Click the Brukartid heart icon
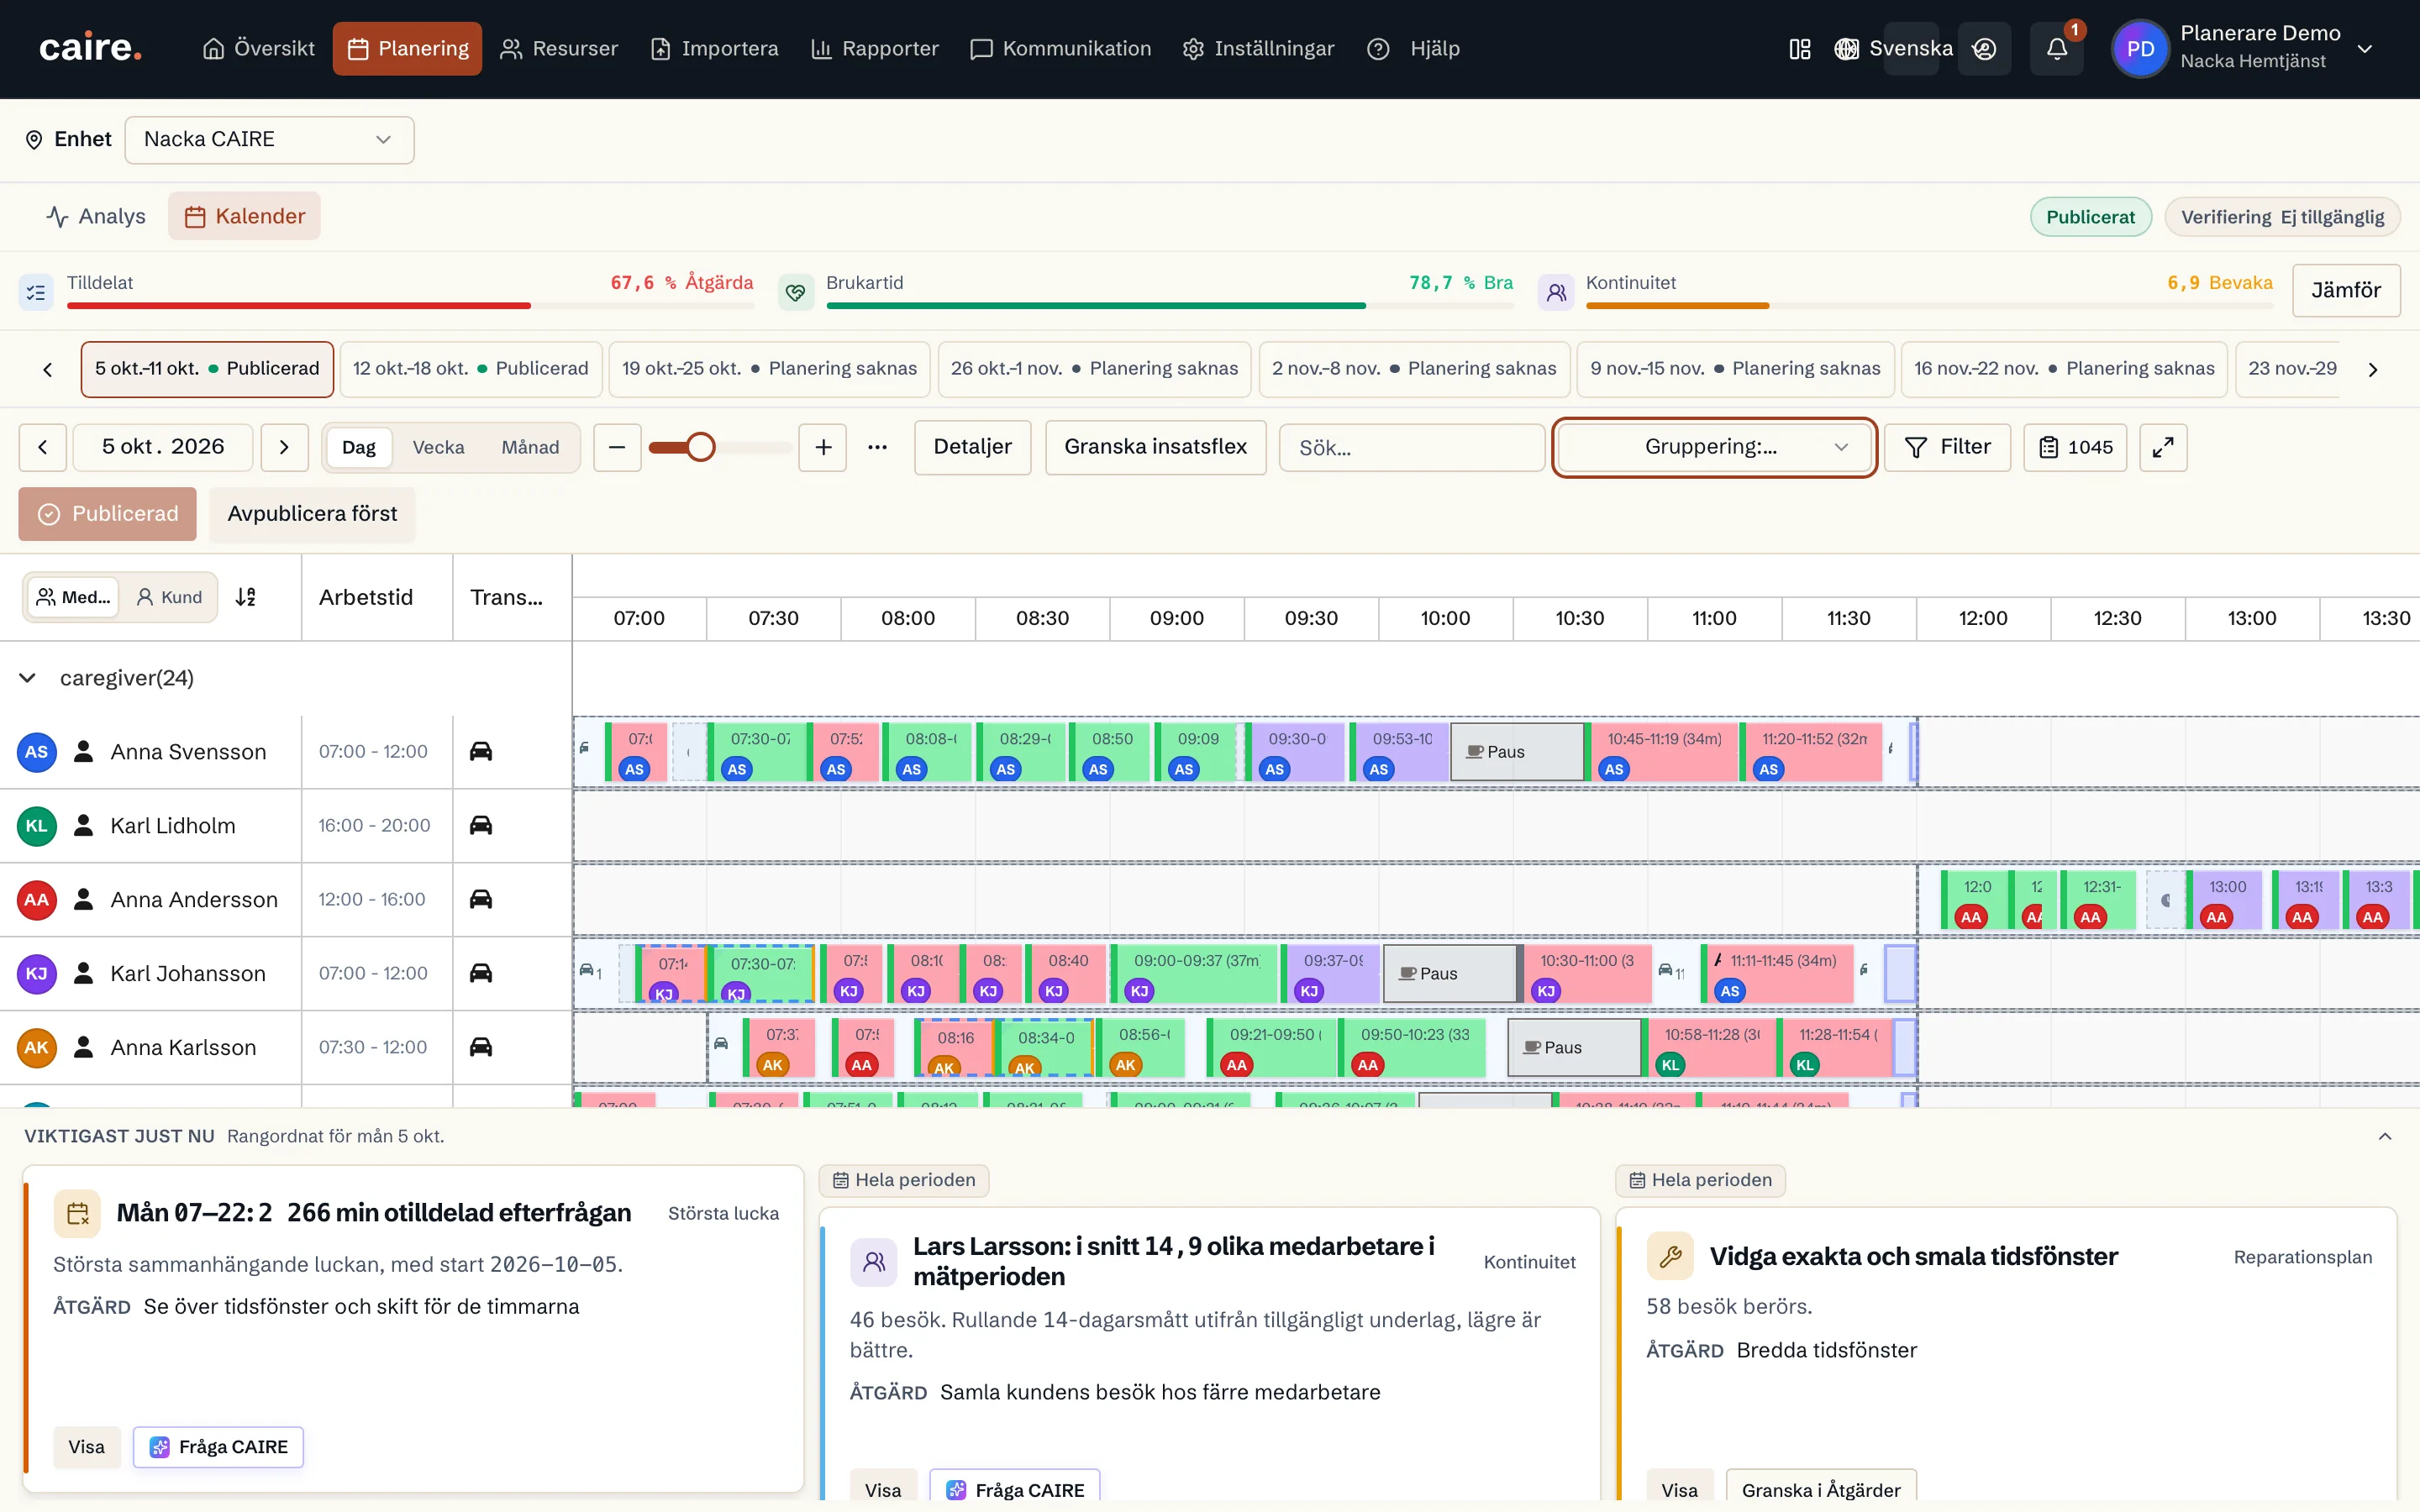 [x=796, y=292]
